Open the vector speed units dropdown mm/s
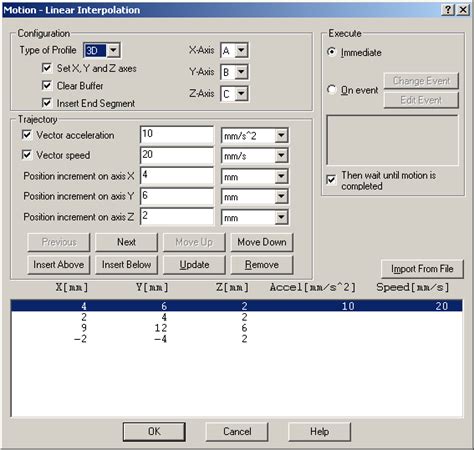The height and width of the screenshot is (450, 474). point(281,155)
